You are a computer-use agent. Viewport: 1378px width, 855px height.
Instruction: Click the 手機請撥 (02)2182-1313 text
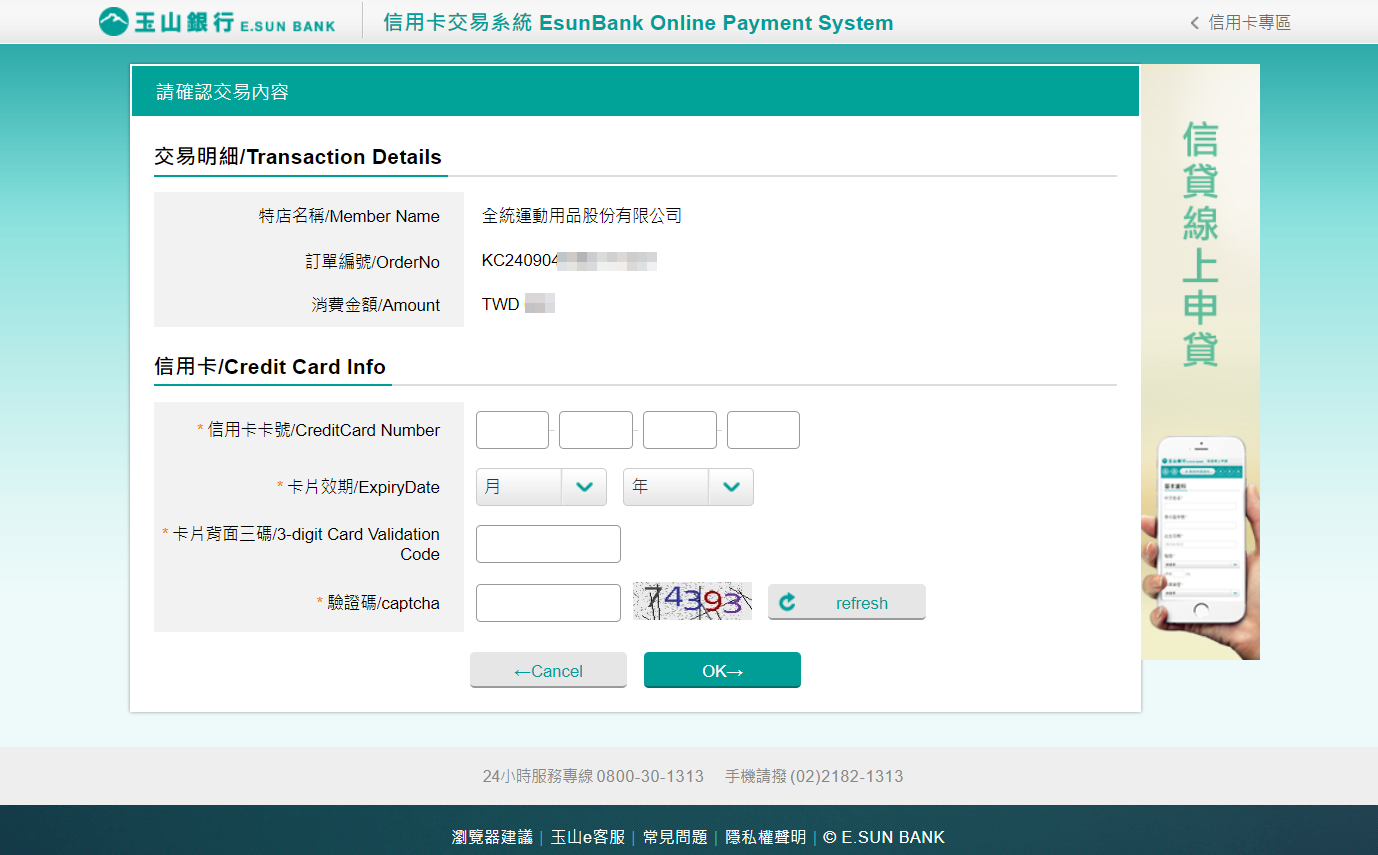coord(814,776)
